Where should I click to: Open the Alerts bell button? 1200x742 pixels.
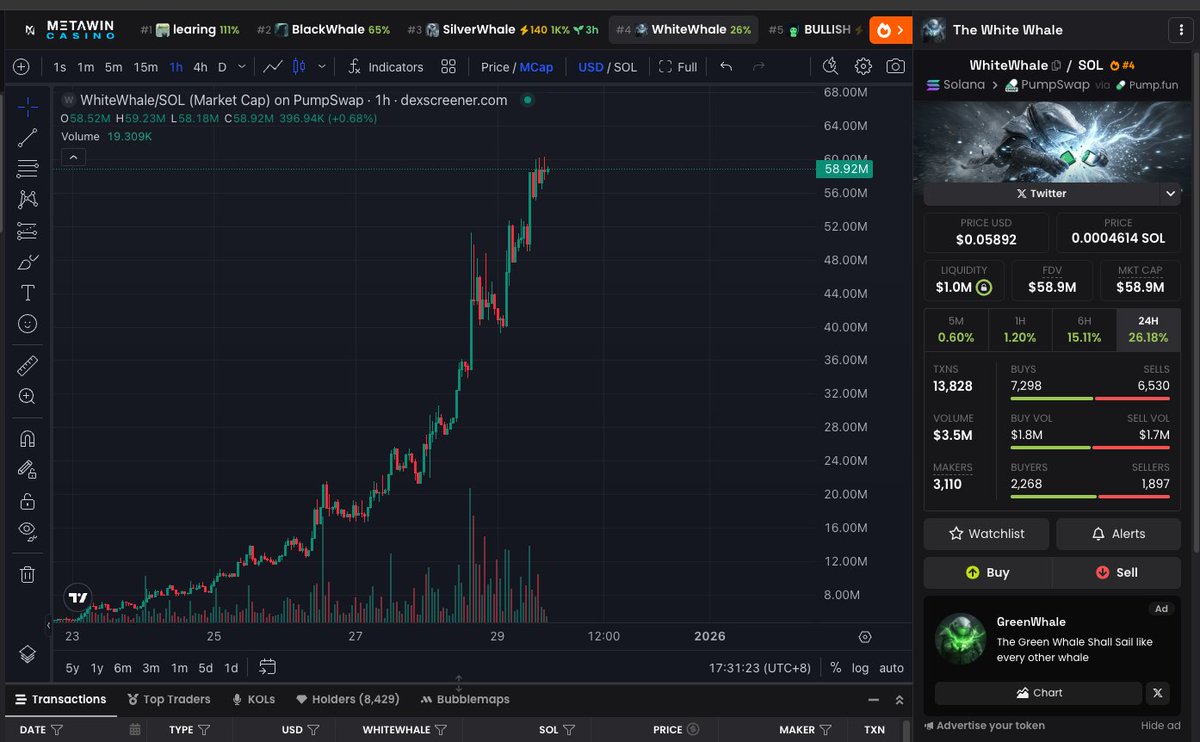click(x=1118, y=534)
